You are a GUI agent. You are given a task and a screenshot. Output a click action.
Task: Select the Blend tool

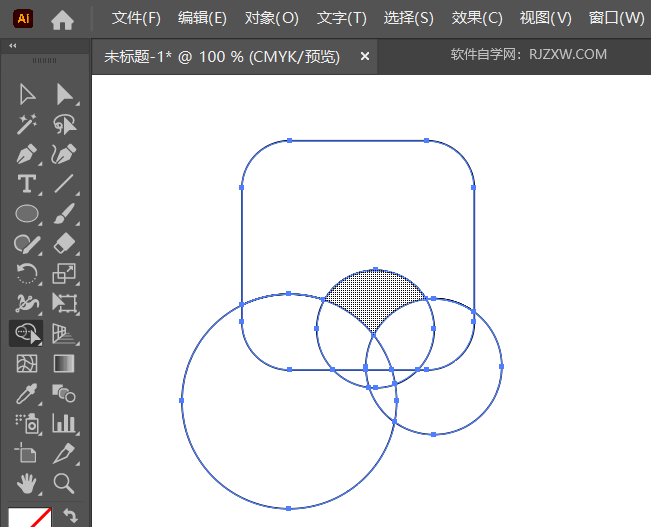coord(64,393)
